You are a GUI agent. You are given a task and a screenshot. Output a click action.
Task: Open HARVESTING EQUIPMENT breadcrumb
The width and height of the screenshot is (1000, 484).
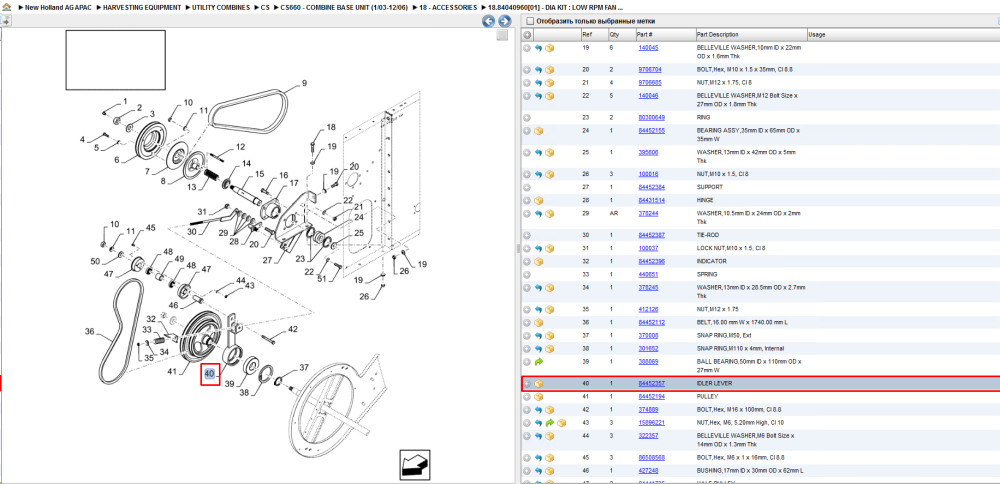tap(143, 7)
